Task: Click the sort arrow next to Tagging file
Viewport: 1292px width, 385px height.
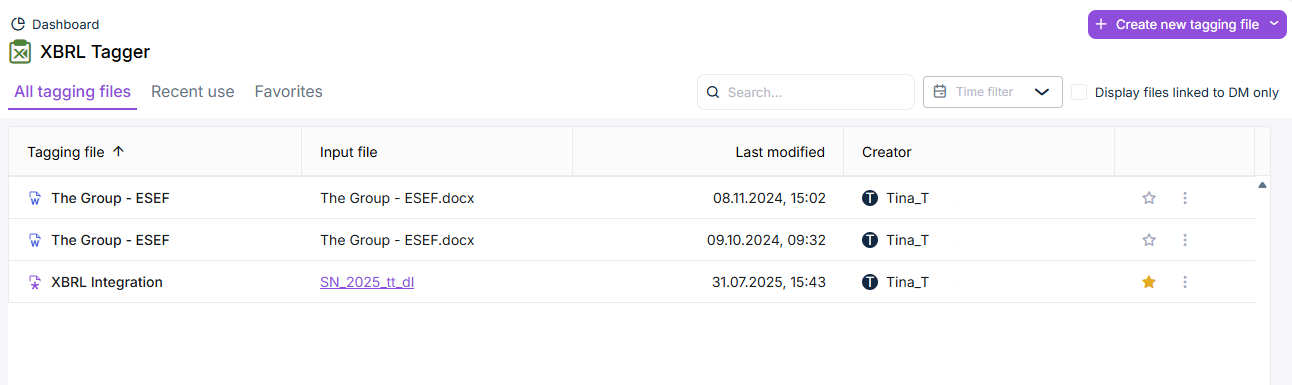Action: [118, 152]
